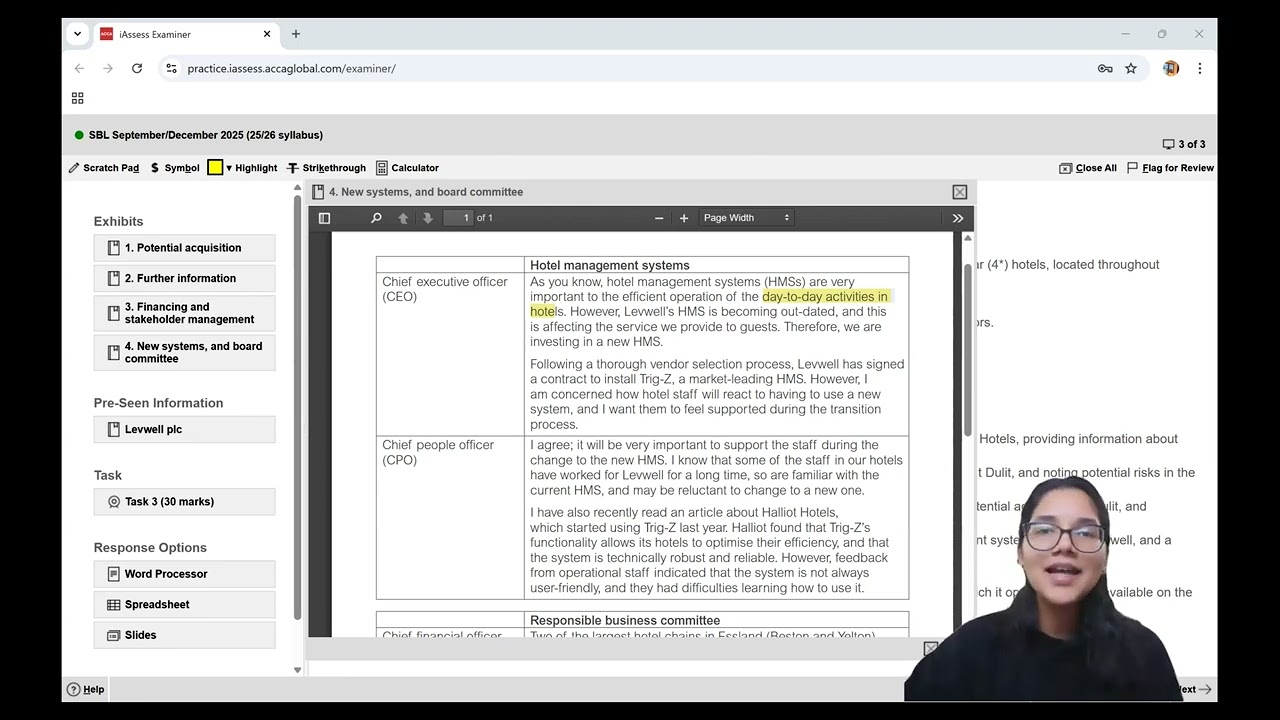Expand the highlight color dropdown arrow

pos(229,168)
